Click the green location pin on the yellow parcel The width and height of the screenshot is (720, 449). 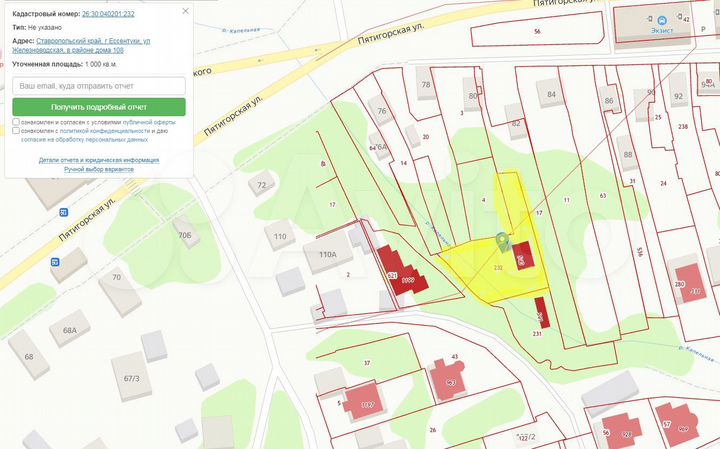coord(502,240)
